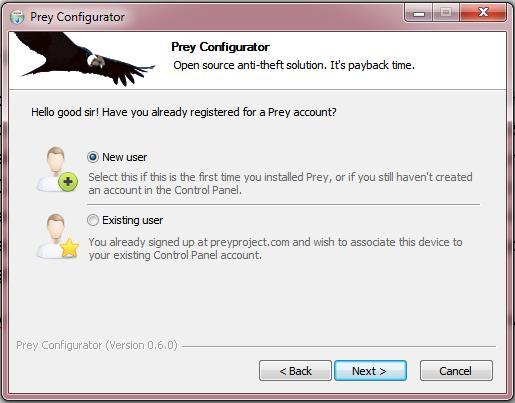Click the Prey Configurator heading in banner
Screen dimensions: 515x403
pyautogui.click(x=220, y=47)
